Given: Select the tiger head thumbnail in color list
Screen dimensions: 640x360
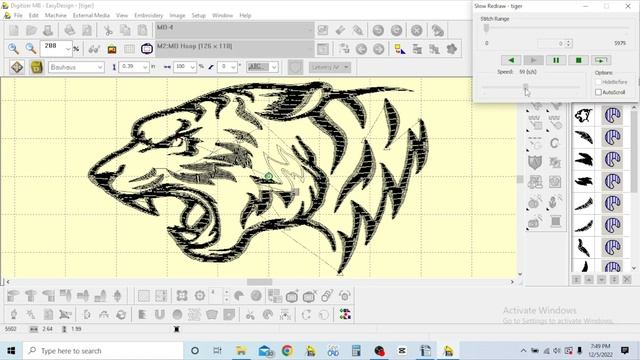Looking at the screenshot, I should [x=584, y=115].
